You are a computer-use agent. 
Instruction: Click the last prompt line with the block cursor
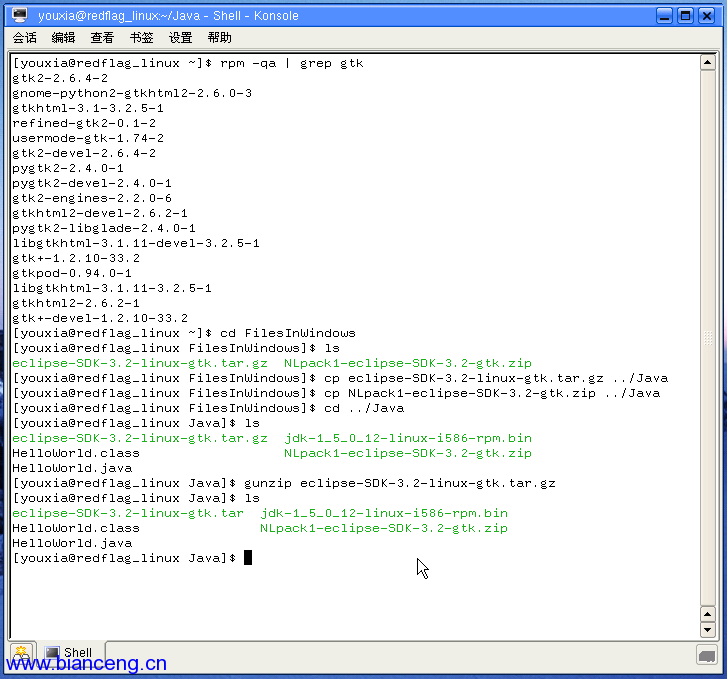[132, 558]
